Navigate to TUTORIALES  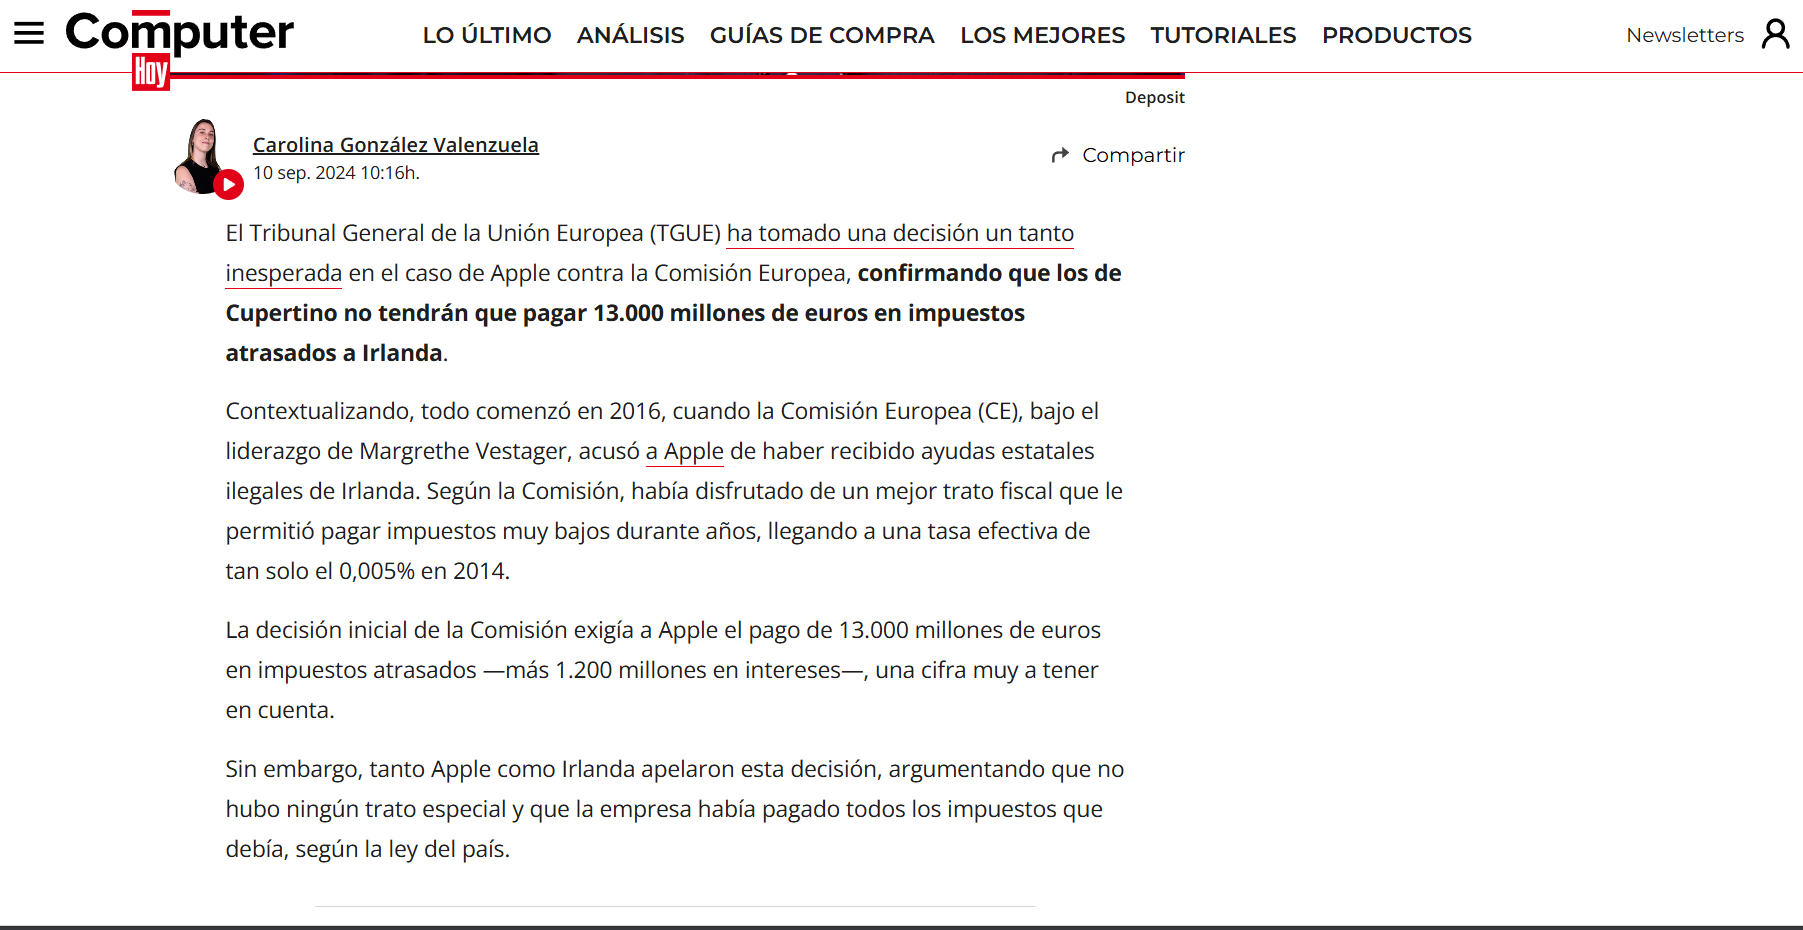(x=1222, y=35)
